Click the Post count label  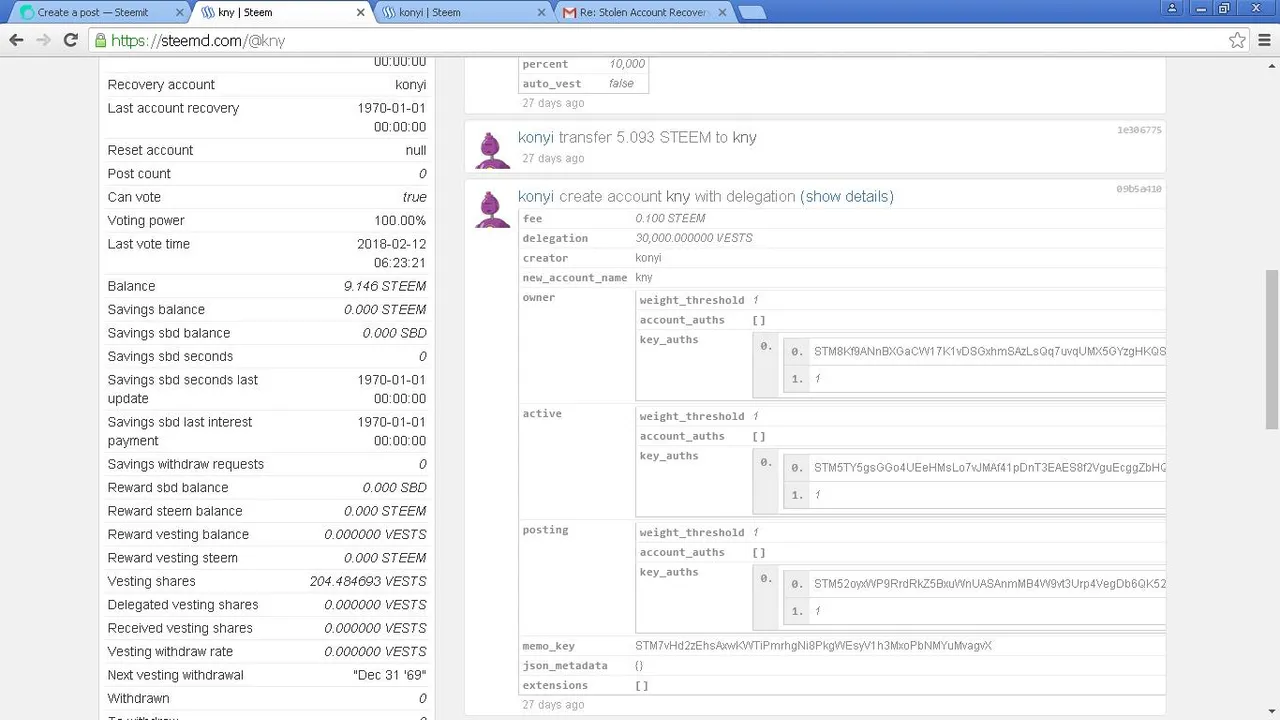pyautogui.click(x=139, y=174)
